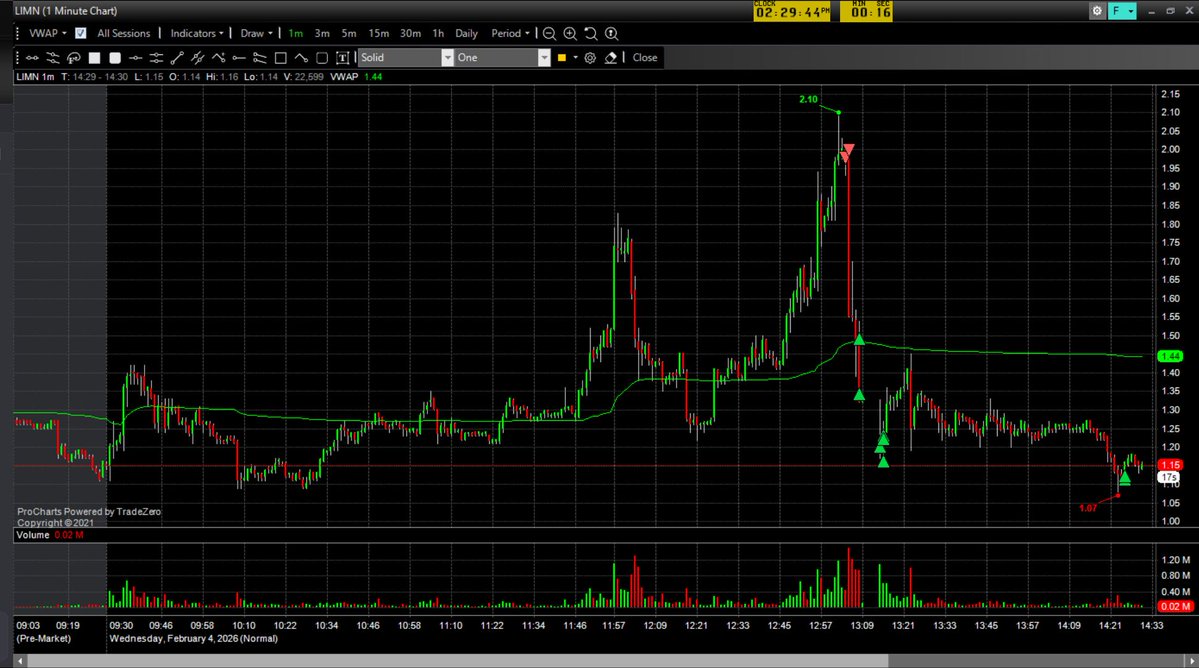This screenshot has height=668, width=1199.
Task: Click the horizontal chart scrollbar thumb
Action: (458, 661)
